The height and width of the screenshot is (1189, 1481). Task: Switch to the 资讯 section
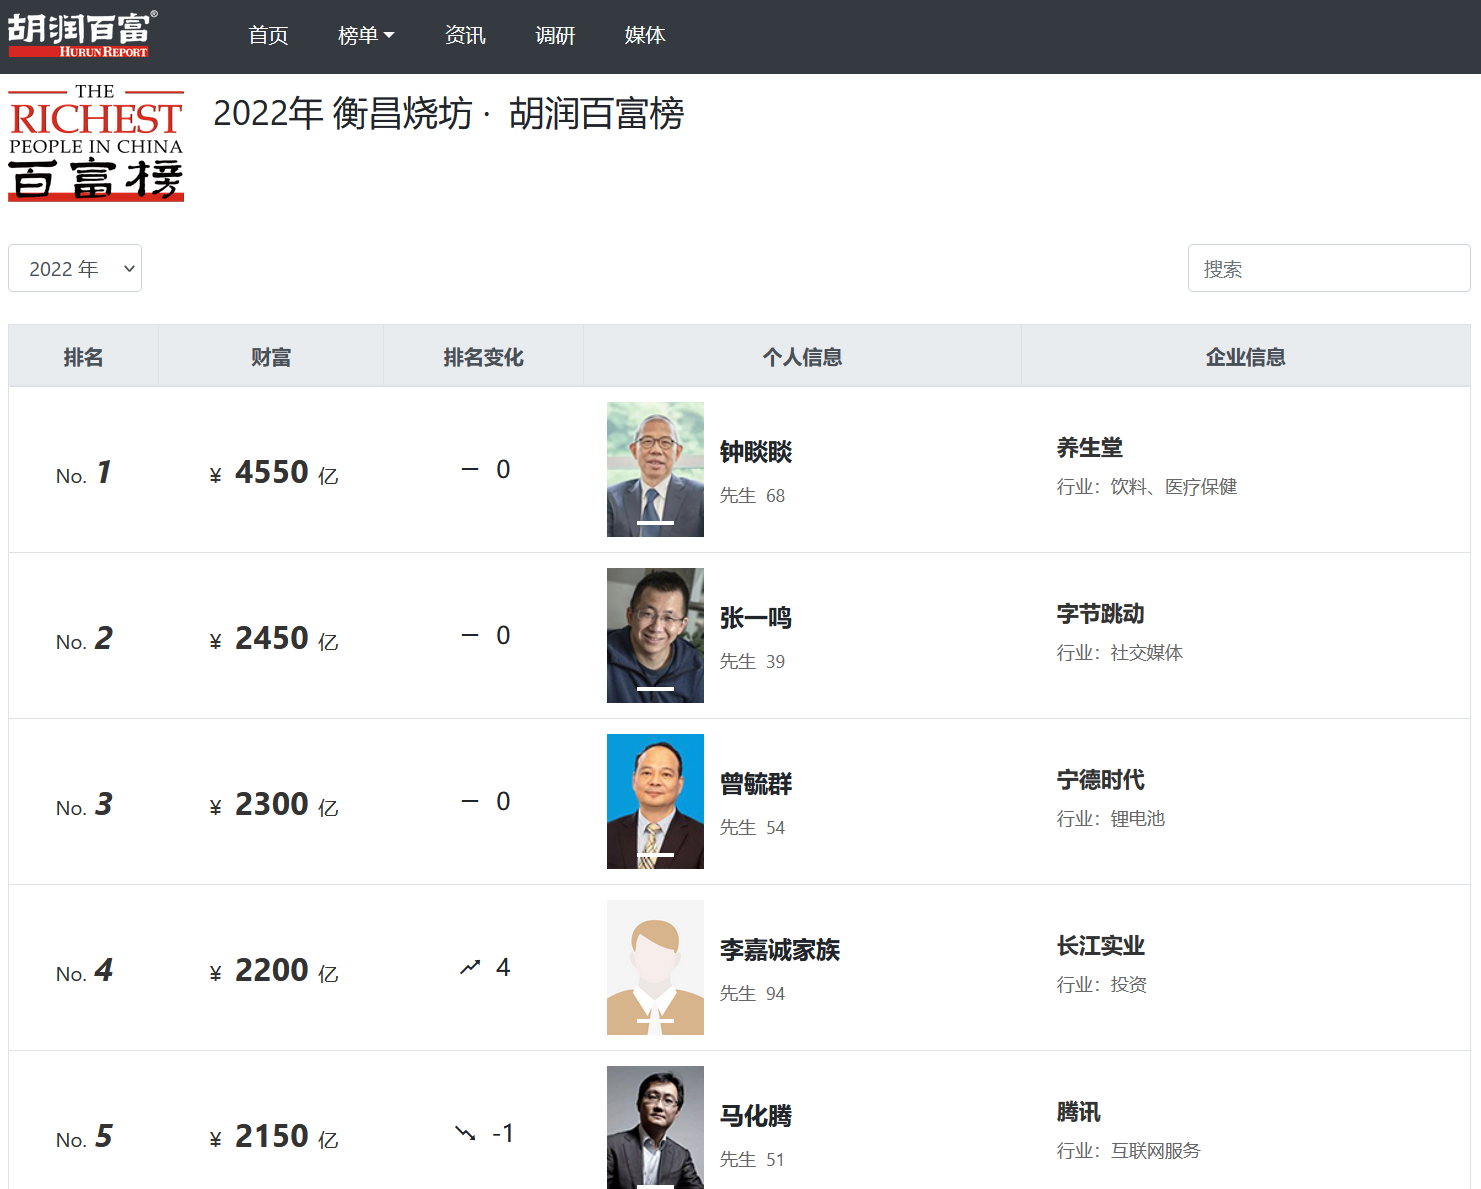[x=464, y=35]
